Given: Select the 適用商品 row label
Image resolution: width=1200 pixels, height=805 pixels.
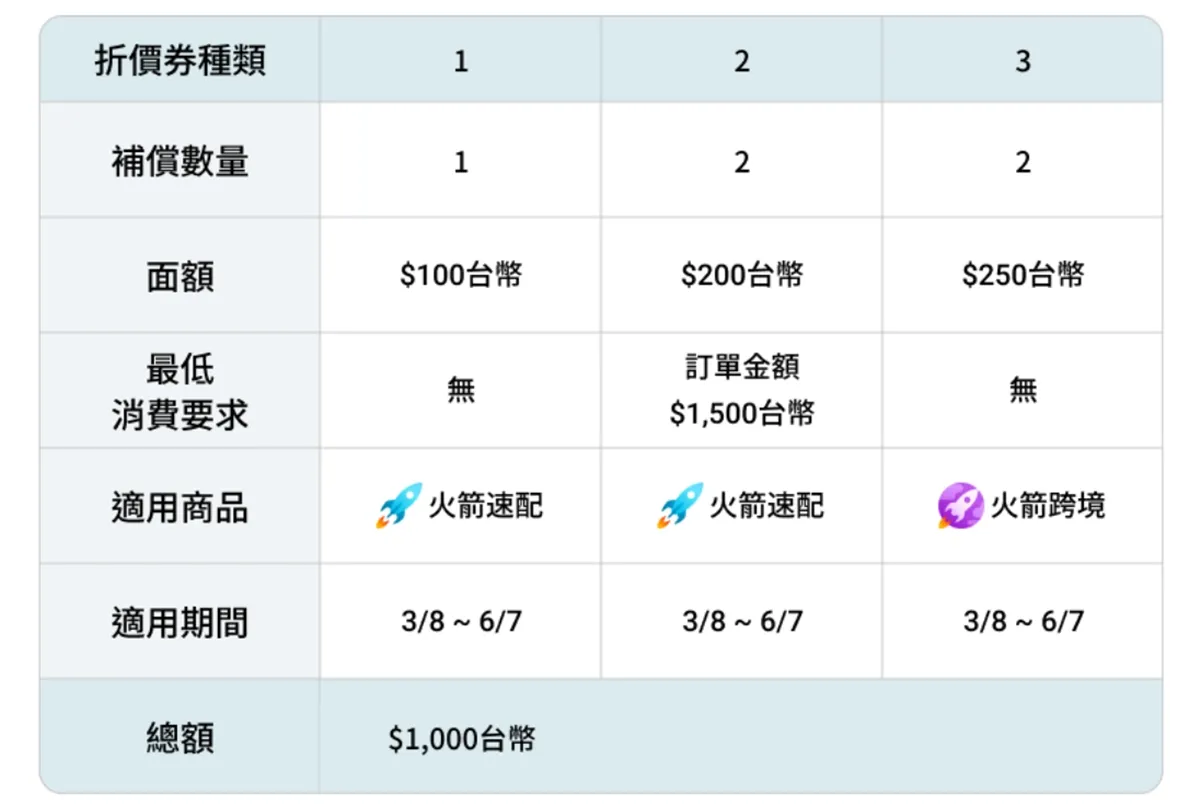Looking at the screenshot, I should pyautogui.click(x=180, y=508).
